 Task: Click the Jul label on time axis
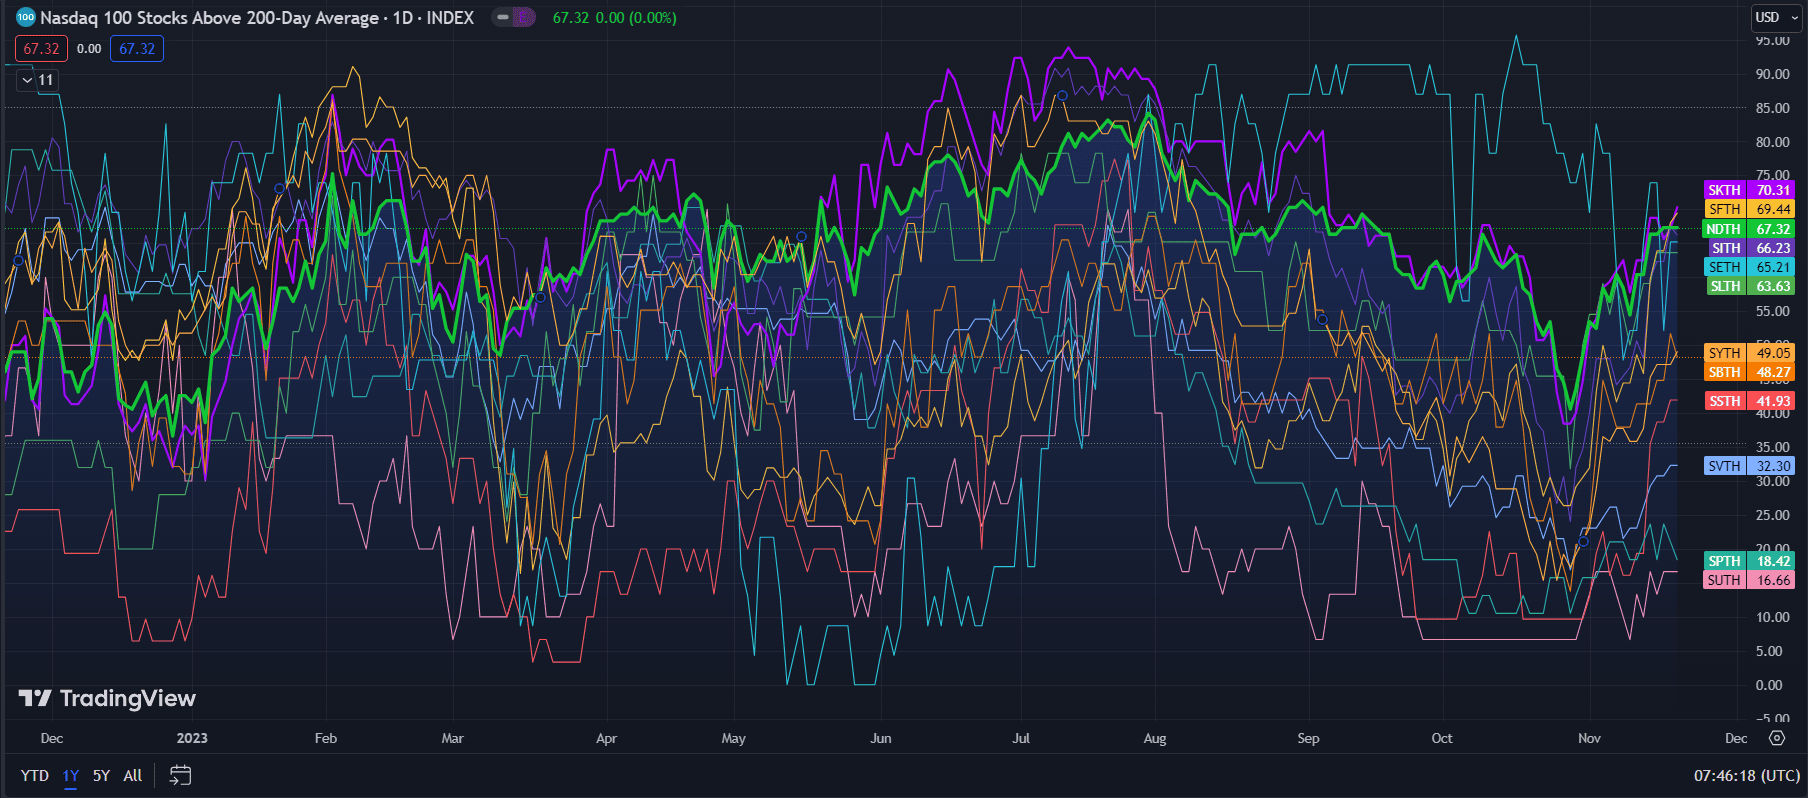[1021, 738]
